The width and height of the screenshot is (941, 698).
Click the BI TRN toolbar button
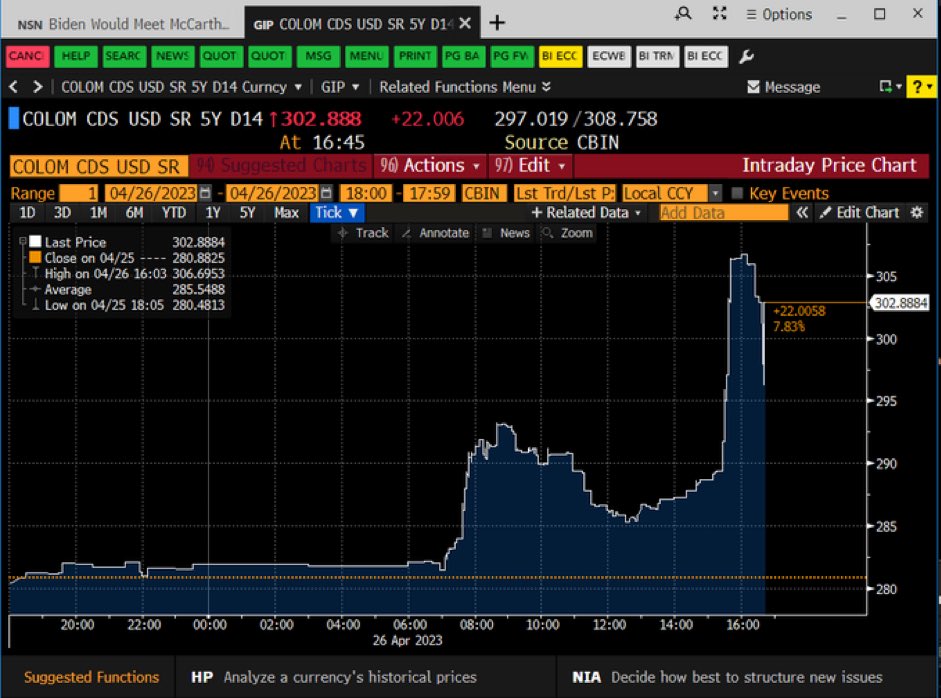pos(657,56)
